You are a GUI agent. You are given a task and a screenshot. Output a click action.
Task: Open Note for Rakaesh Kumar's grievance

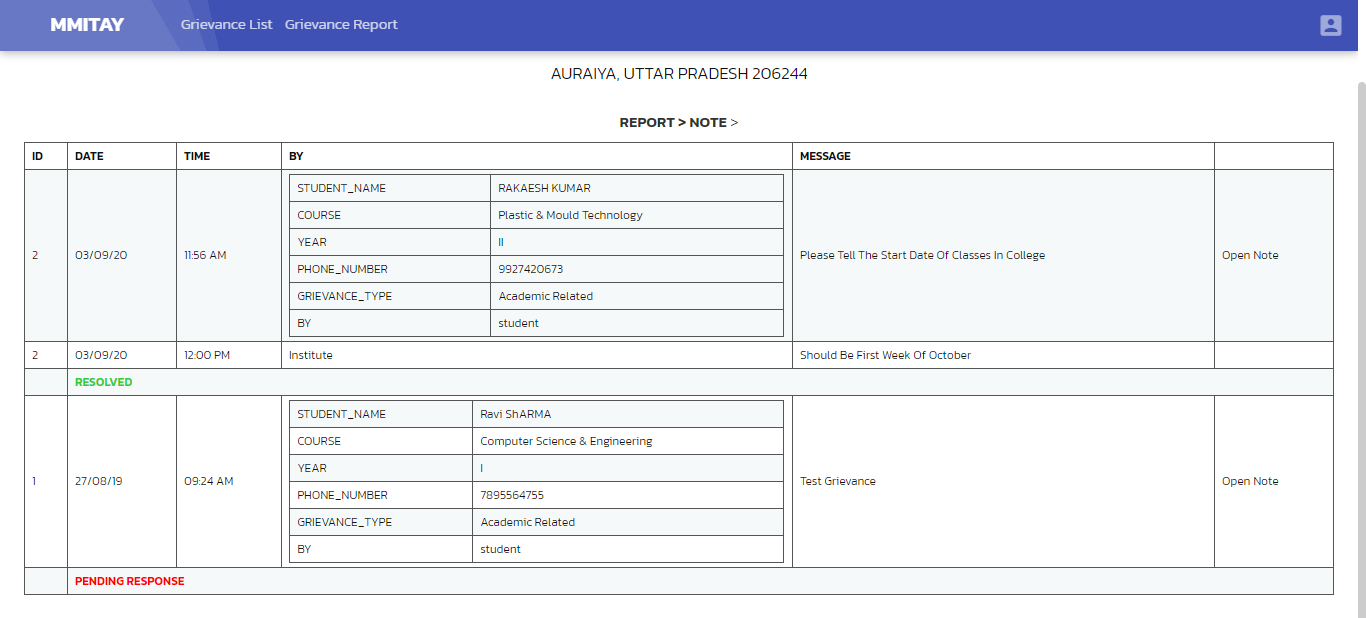tap(1250, 255)
